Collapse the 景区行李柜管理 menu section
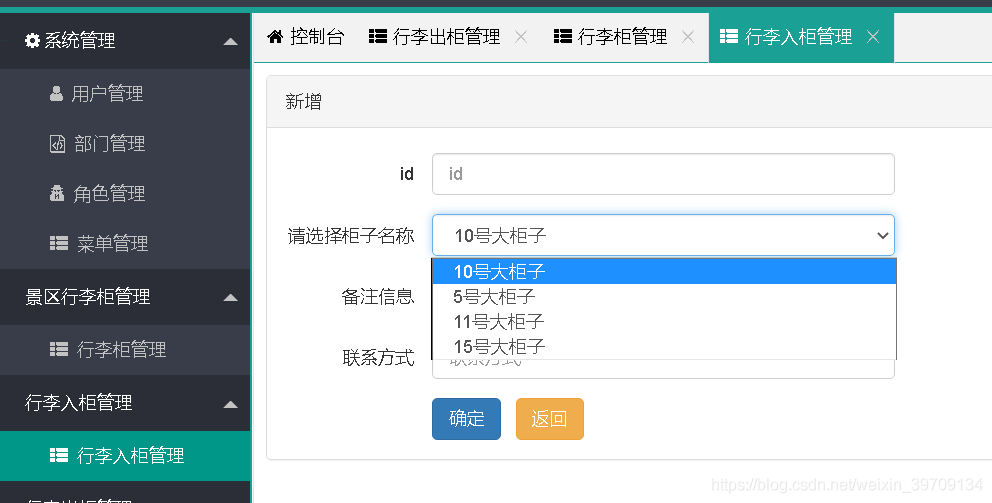 pyautogui.click(x=231, y=297)
